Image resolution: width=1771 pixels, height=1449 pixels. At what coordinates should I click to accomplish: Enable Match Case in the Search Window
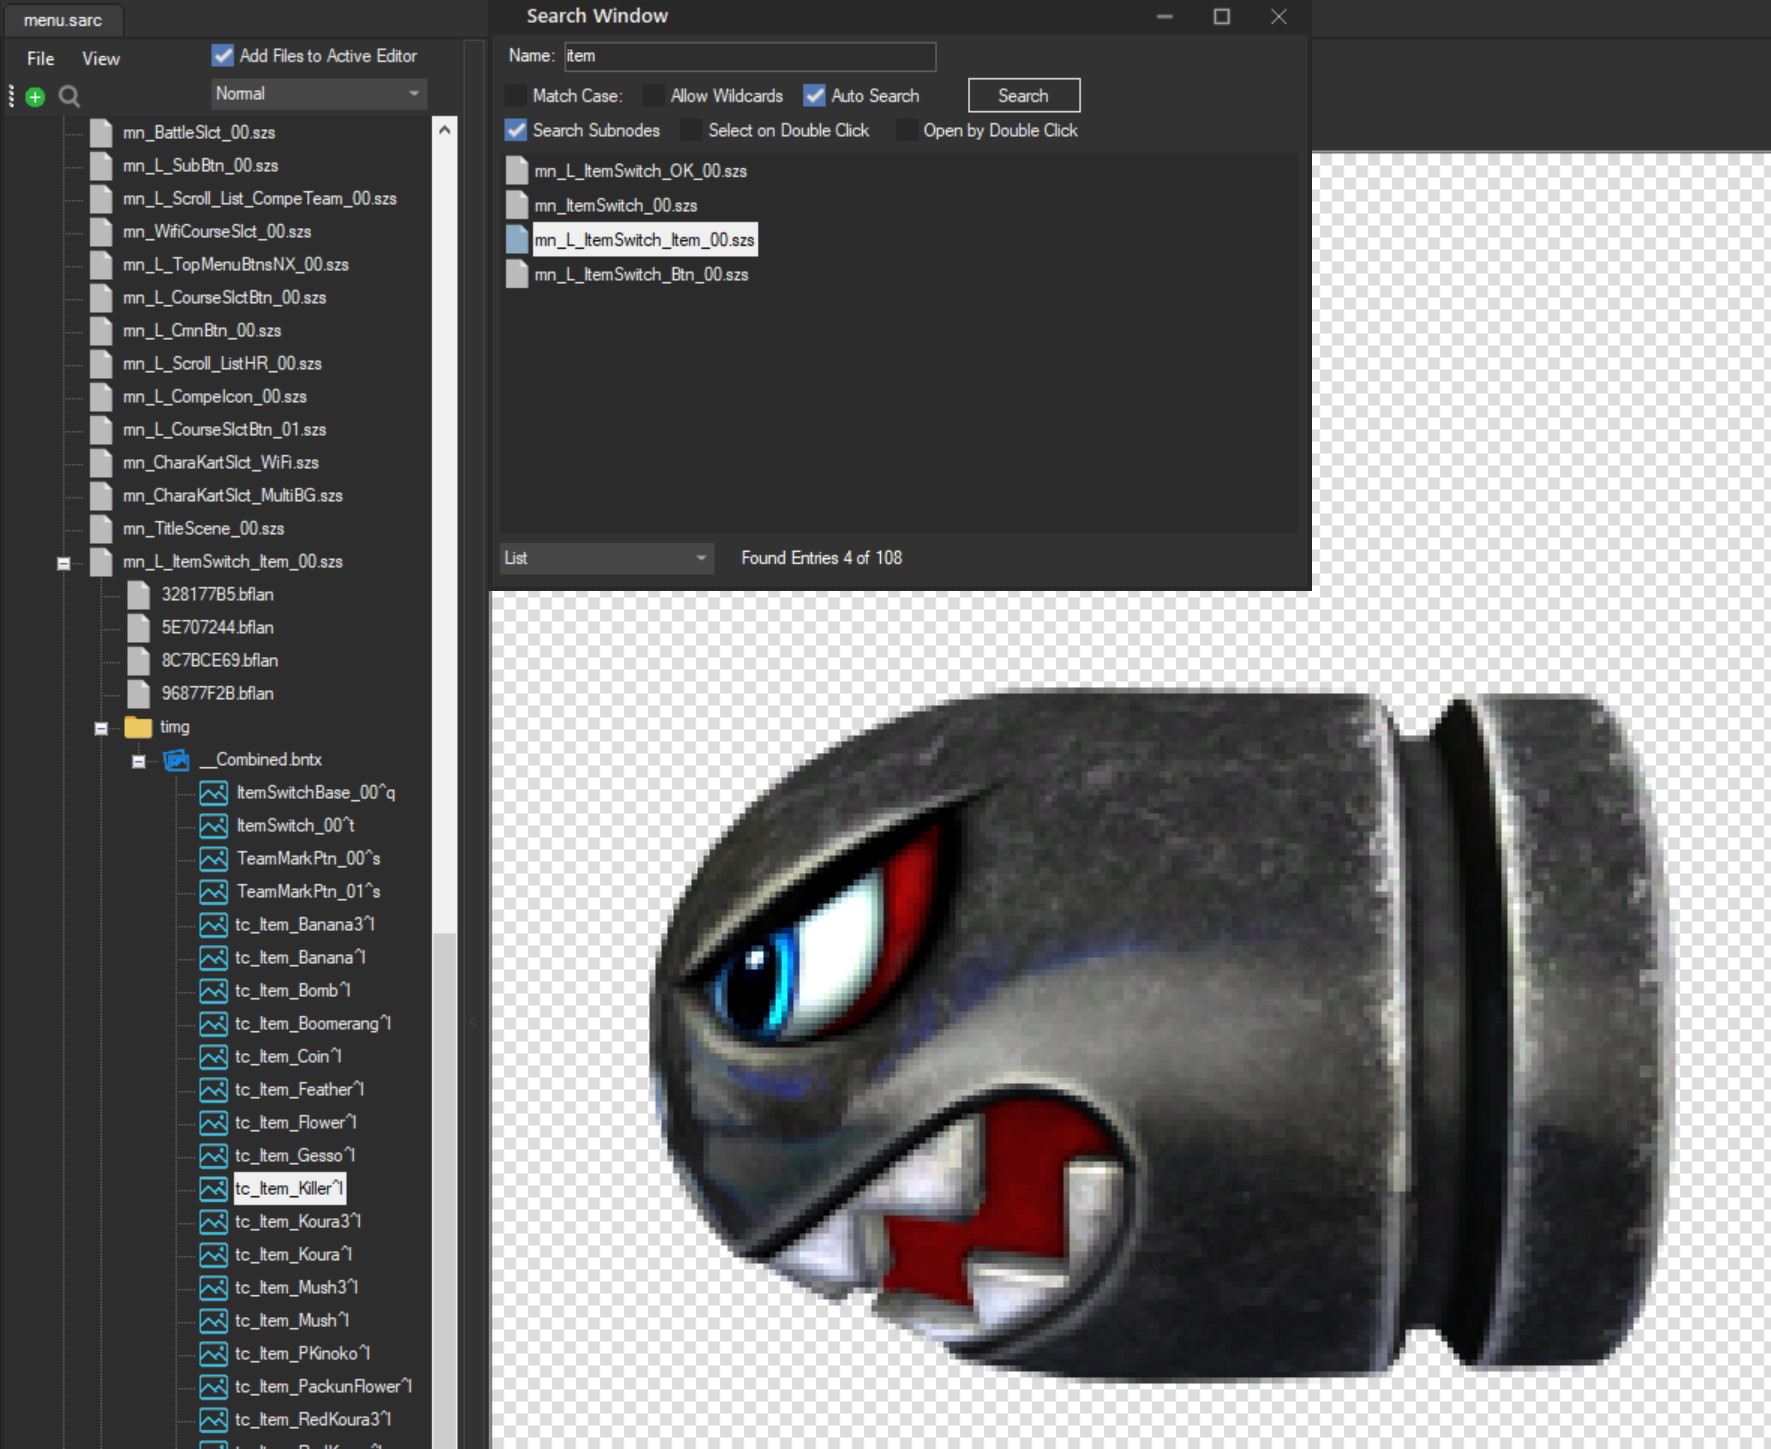click(x=515, y=95)
